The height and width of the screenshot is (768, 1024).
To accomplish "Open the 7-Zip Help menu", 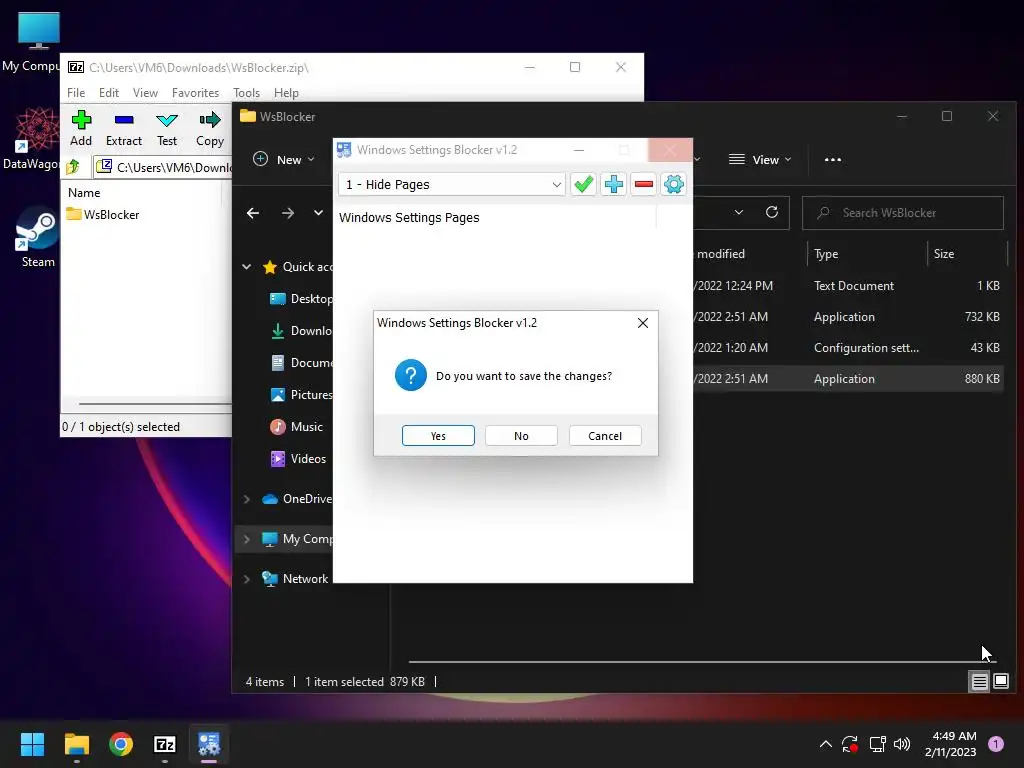I will click(286, 93).
